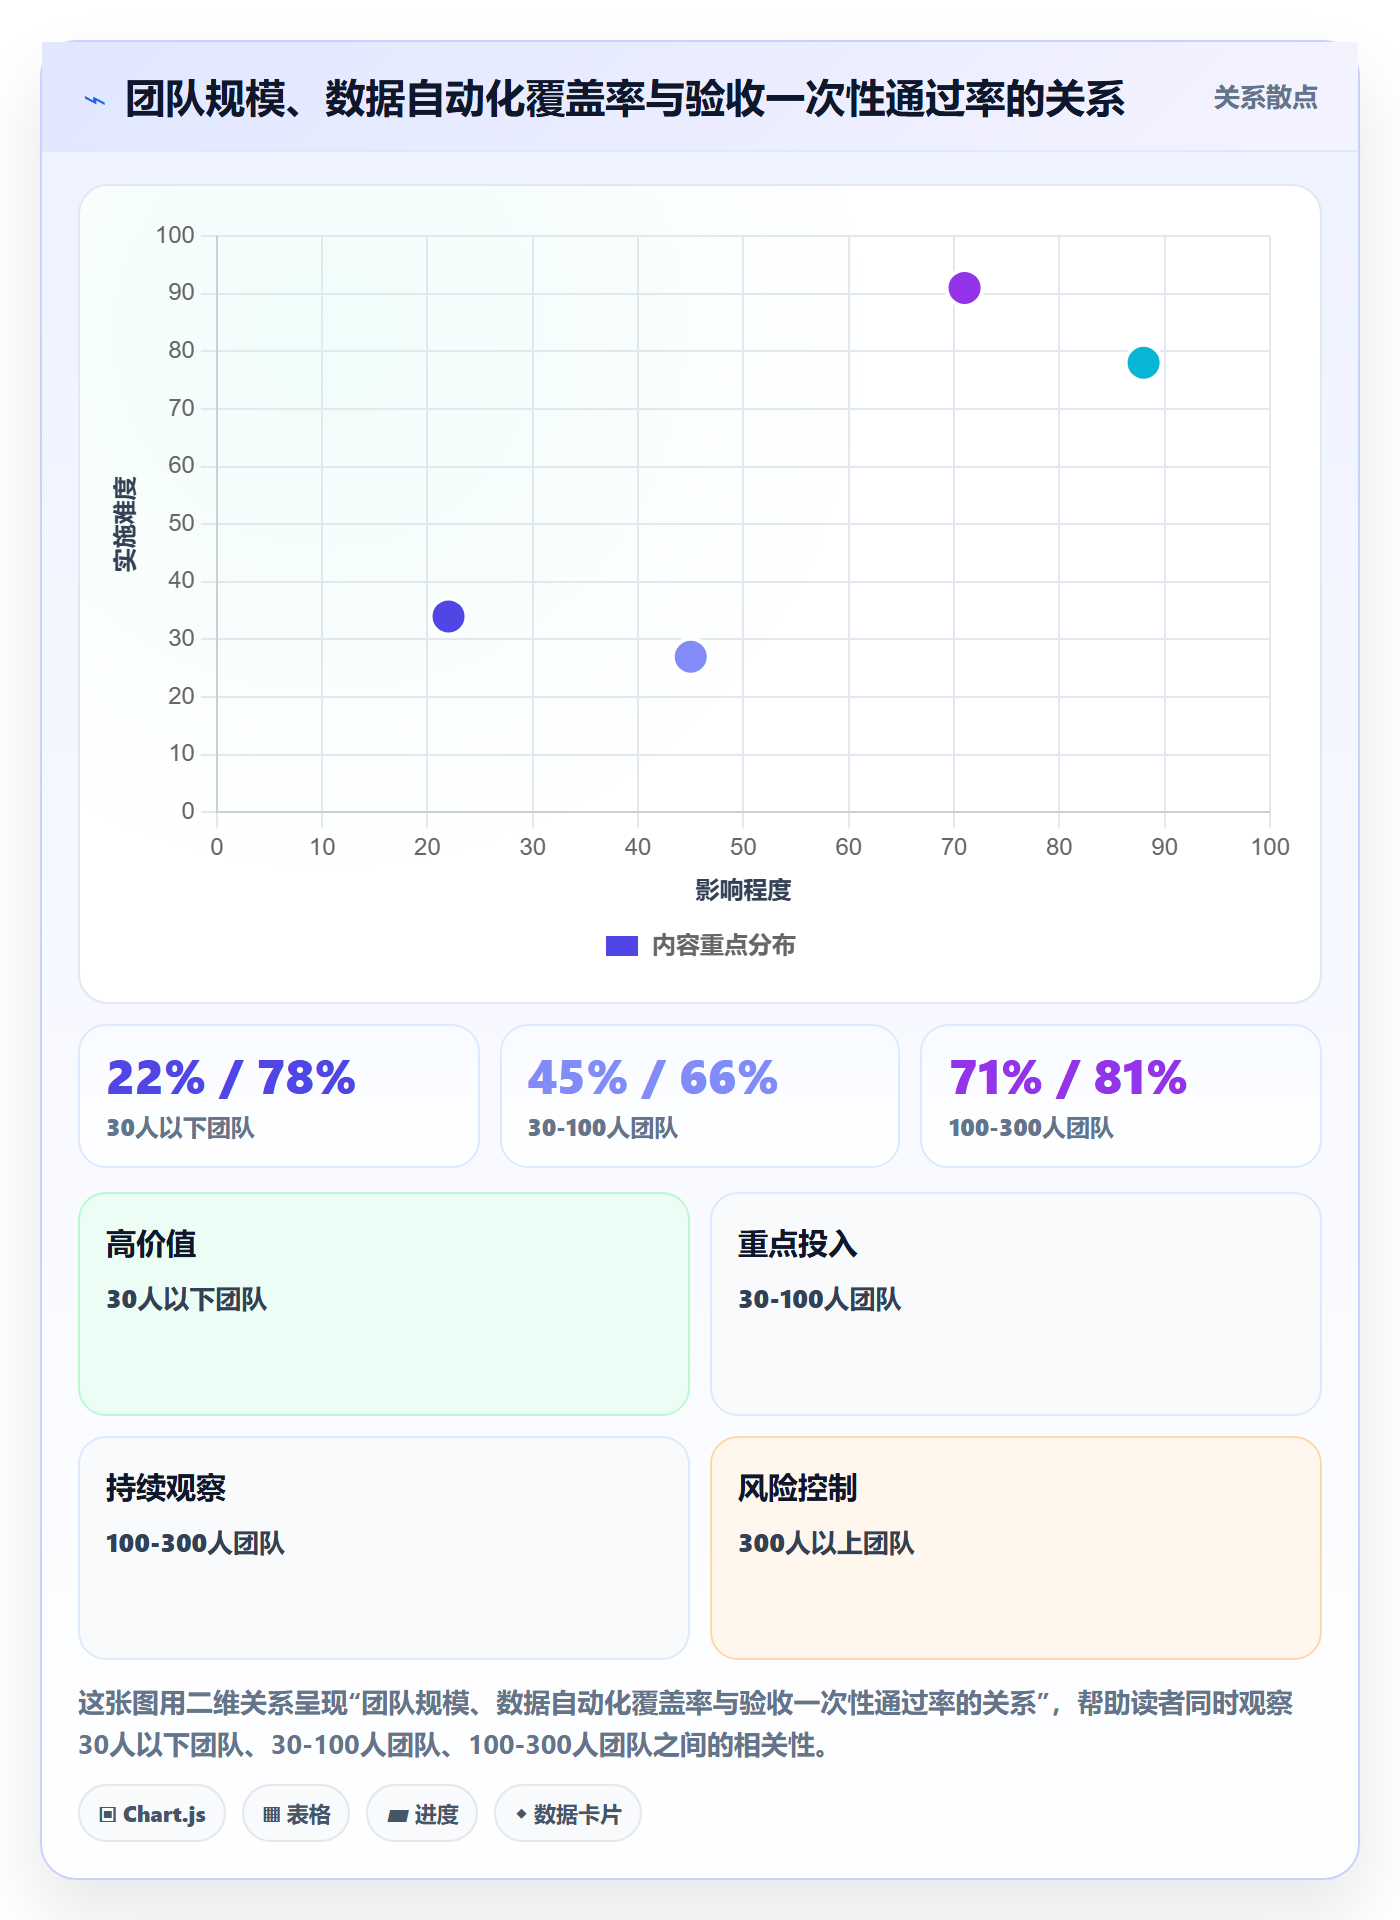
Task: Select the 表格 tag chip
Action: (x=296, y=1814)
